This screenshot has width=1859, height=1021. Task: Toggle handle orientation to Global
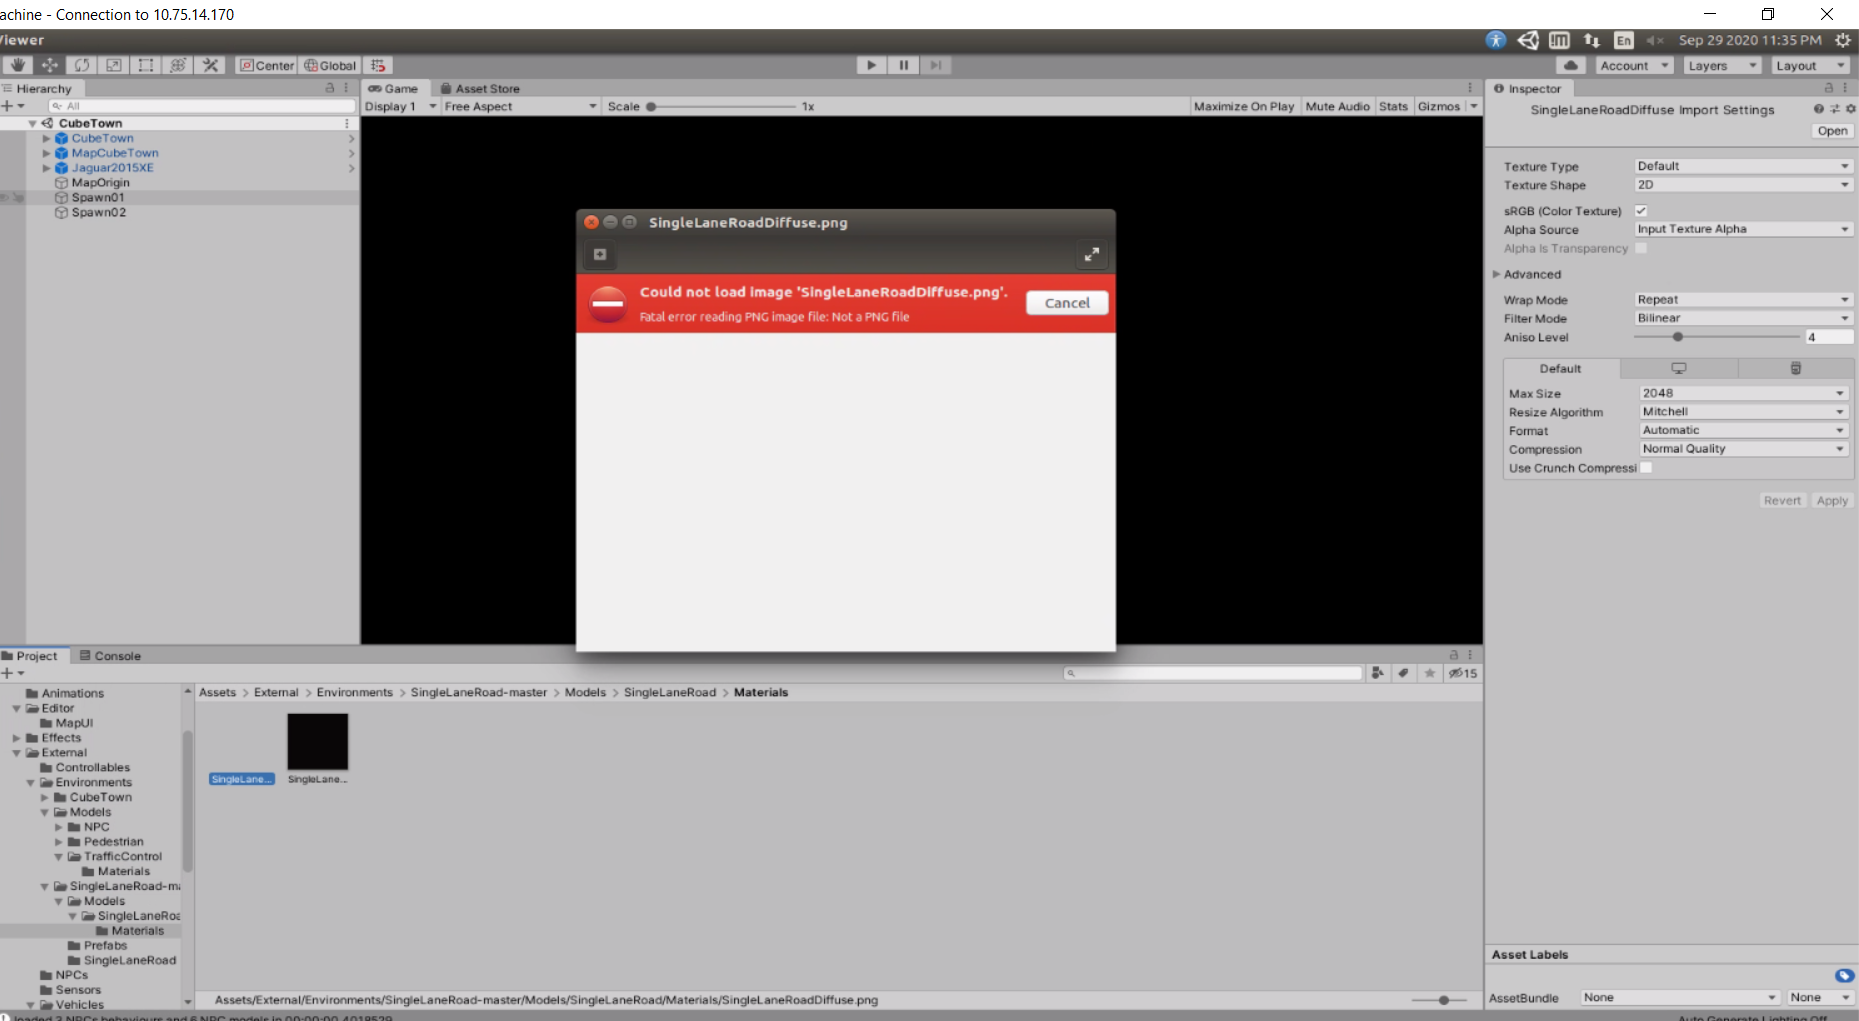(x=329, y=65)
